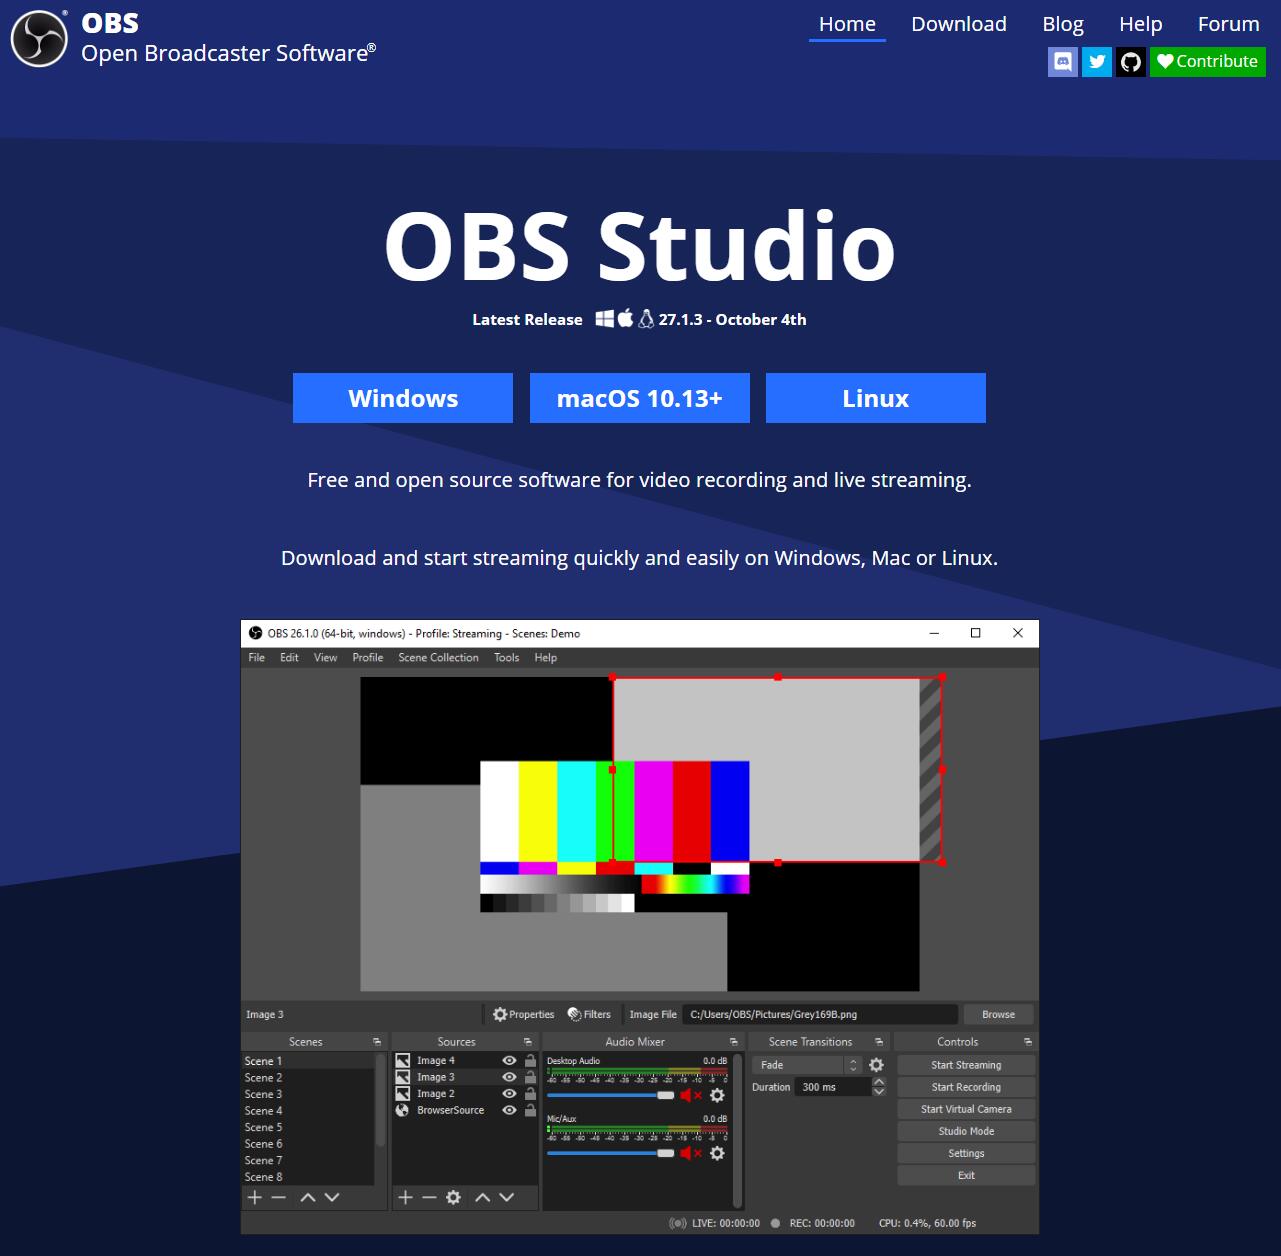This screenshot has width=1281, height=1256.
Task: Click the BrowserSource globe icon
Action: point(402,1110)
